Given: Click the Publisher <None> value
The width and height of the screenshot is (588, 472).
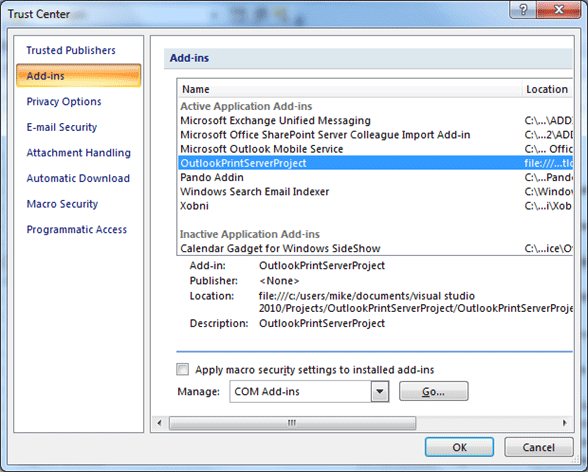Looking at the screenshot, I should point(279,281).
